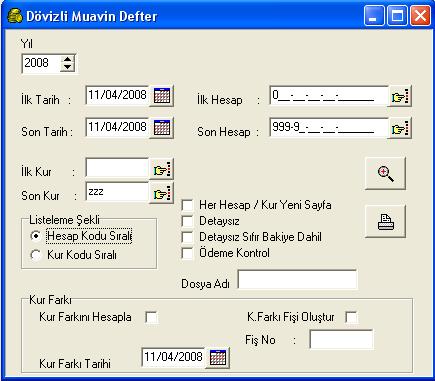
Task: Check Detaysız Sıfır Bakiye Dahil option
Action: [187, 237]
